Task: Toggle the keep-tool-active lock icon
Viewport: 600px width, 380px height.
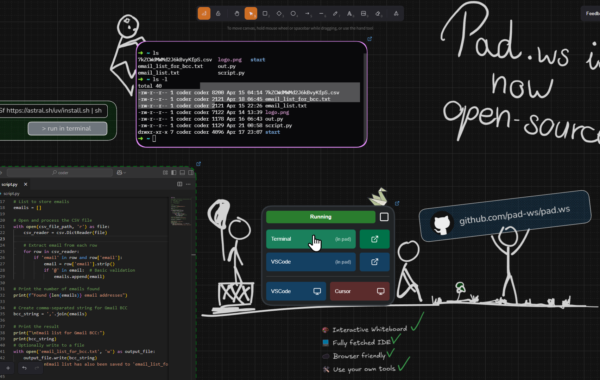Action: 218,13
